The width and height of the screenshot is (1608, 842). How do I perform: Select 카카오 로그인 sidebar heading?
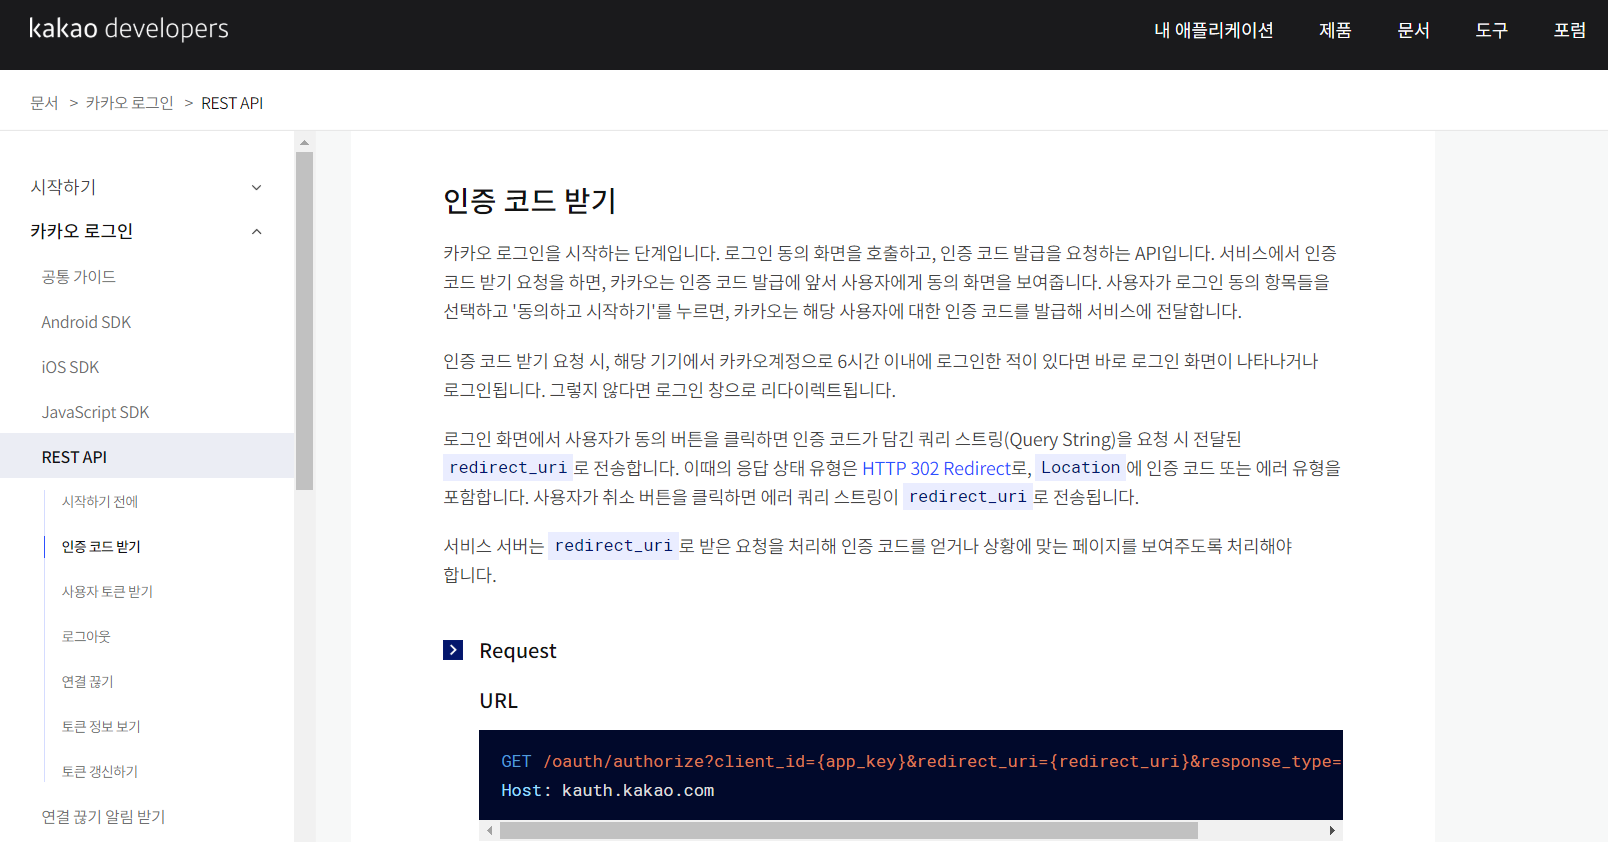click(81, 231)
